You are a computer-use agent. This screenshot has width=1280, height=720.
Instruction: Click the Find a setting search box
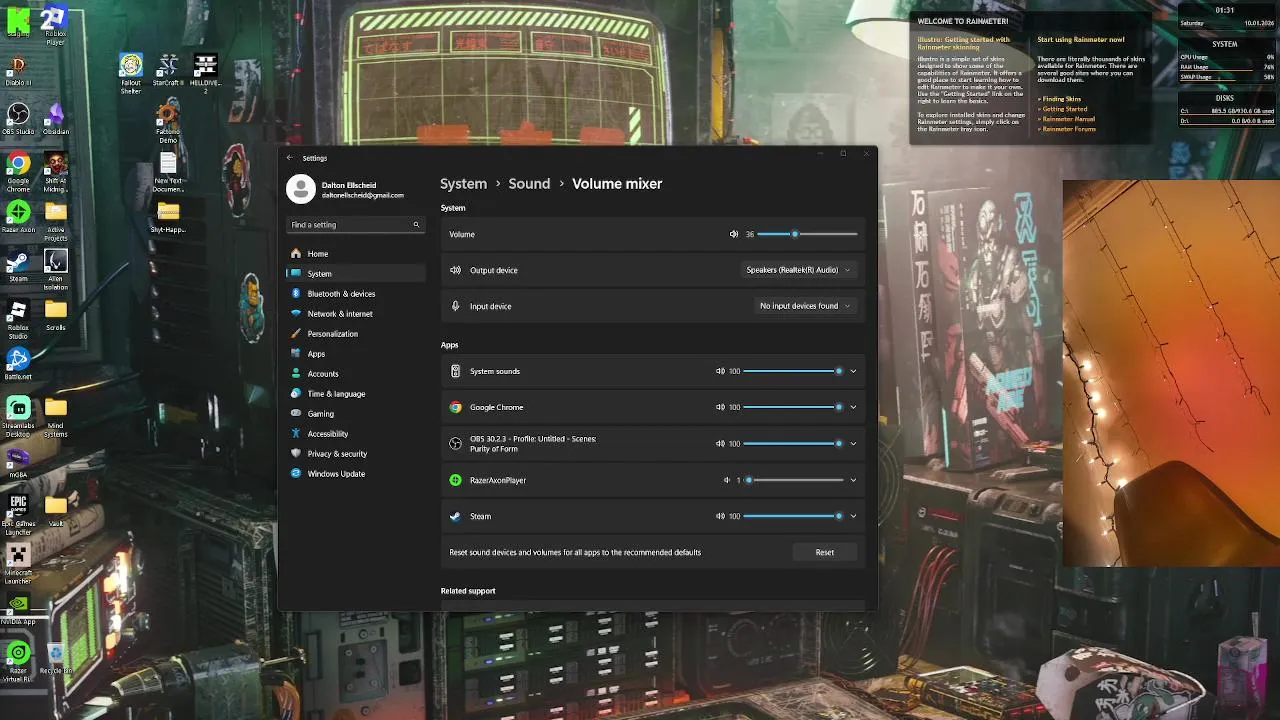pos(355,225)
